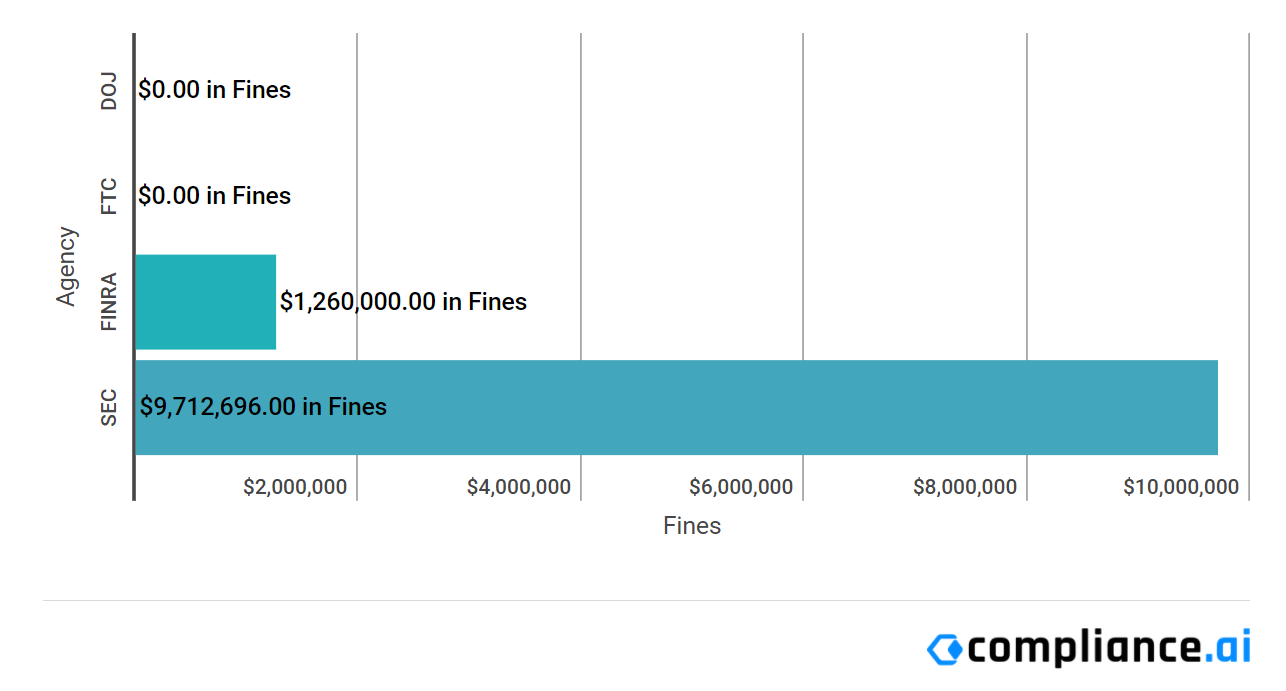Click the Fines horizontal axis title
This screenshot has height=691, width=1286.
click(x=692, y=526)
